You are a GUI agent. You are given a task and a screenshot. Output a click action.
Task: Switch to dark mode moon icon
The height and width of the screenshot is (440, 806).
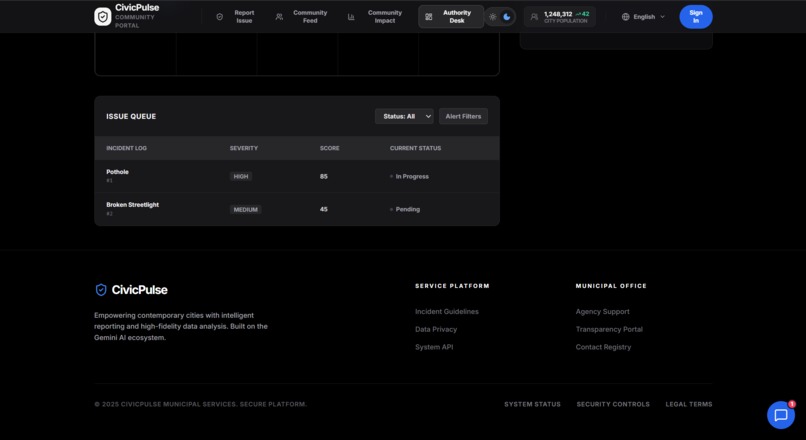tap(507, 17)
